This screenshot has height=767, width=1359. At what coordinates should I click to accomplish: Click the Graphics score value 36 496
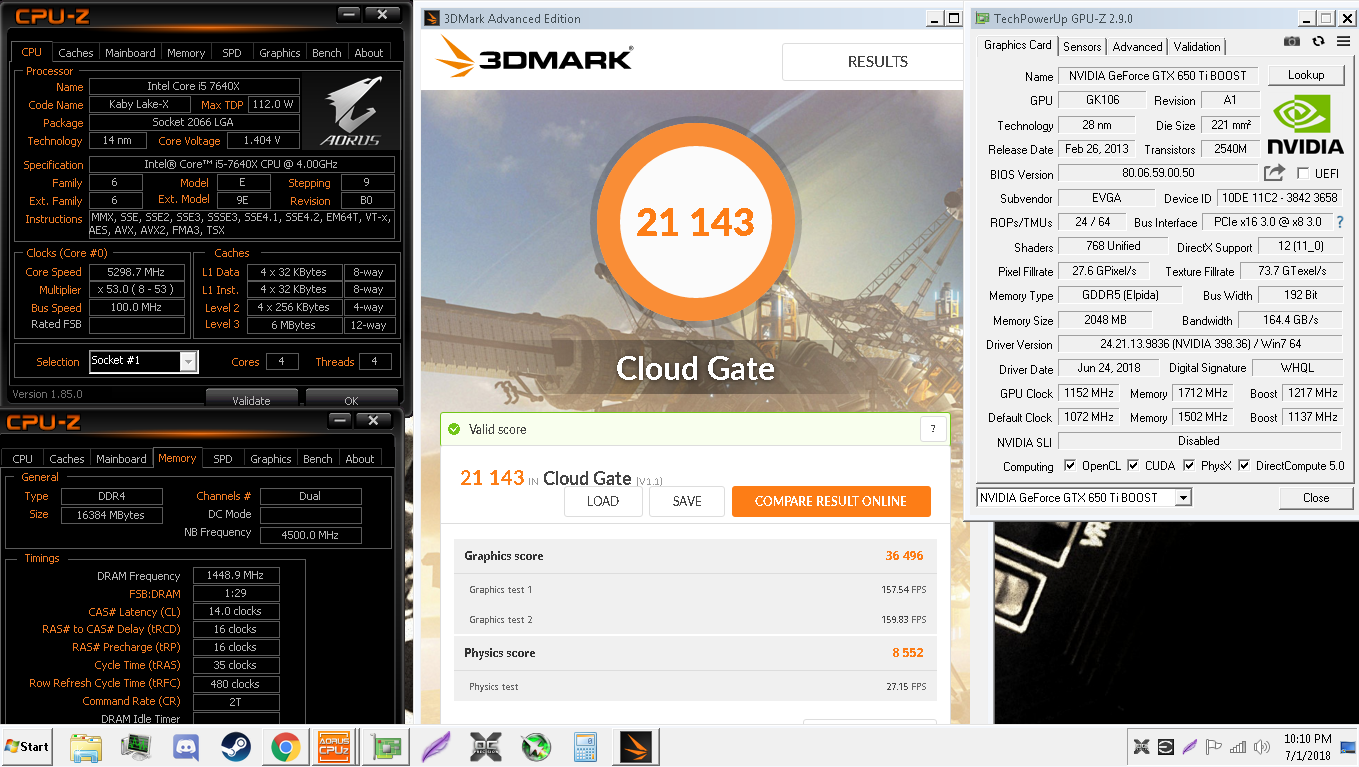(904, 556)
